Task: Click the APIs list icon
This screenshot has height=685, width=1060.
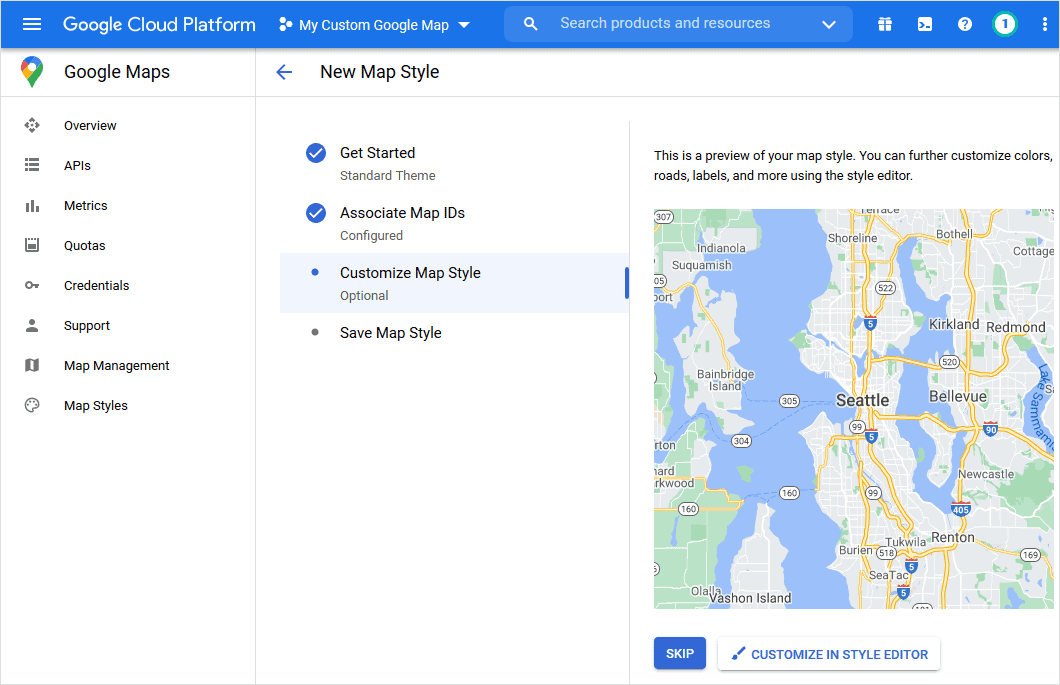Action: tap(32, 165)
